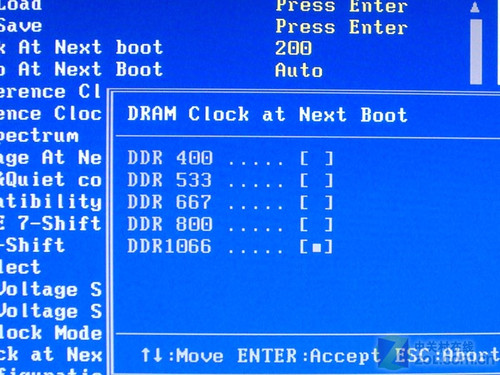Click the 'lock Mode' menu row
Viewport: 500px width, 375px height.
51,333
